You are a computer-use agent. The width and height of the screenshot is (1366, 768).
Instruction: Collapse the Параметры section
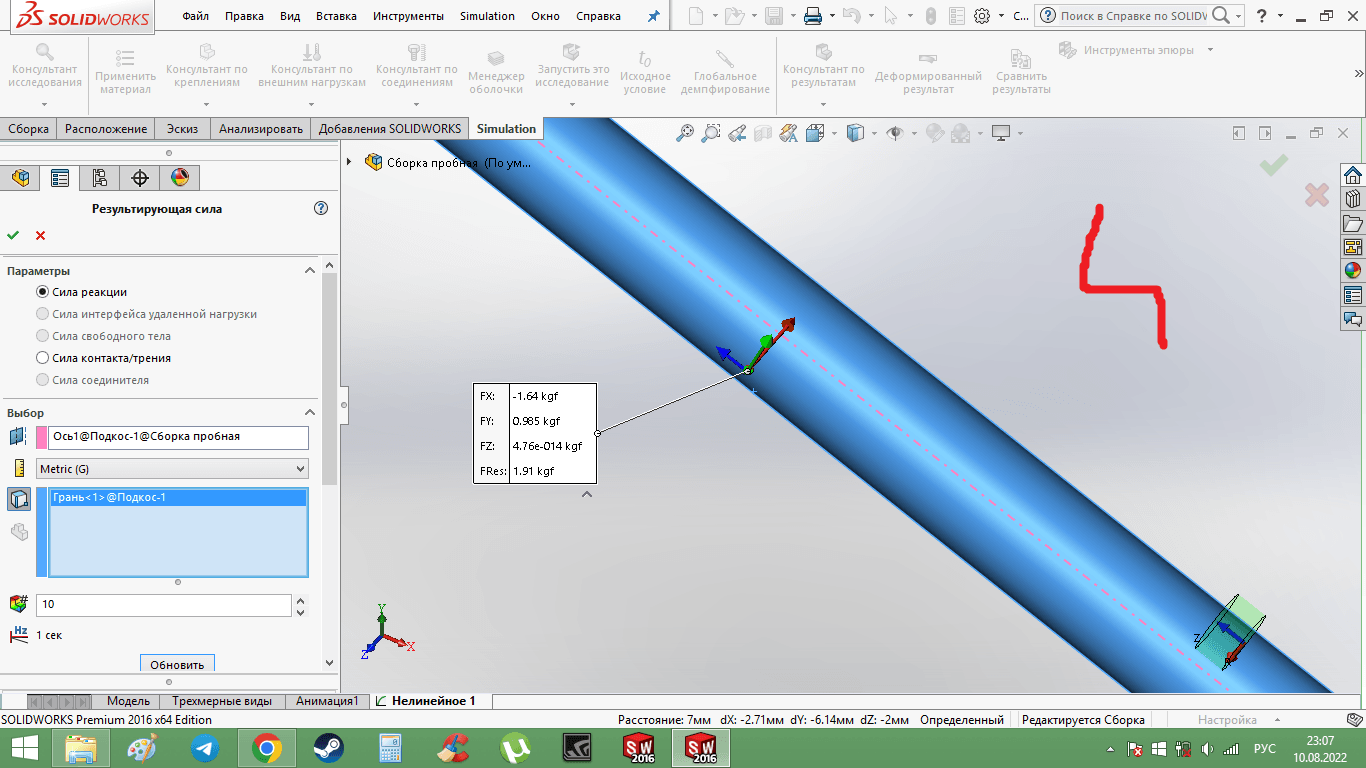point(310,271)
